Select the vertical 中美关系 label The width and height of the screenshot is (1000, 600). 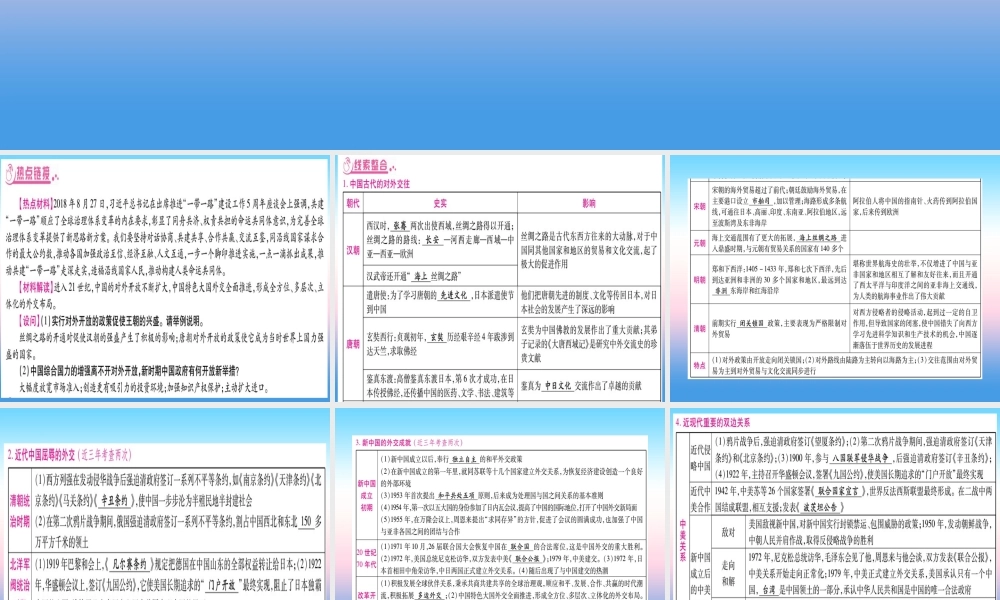pyautogui.click(x=682, y=539)
